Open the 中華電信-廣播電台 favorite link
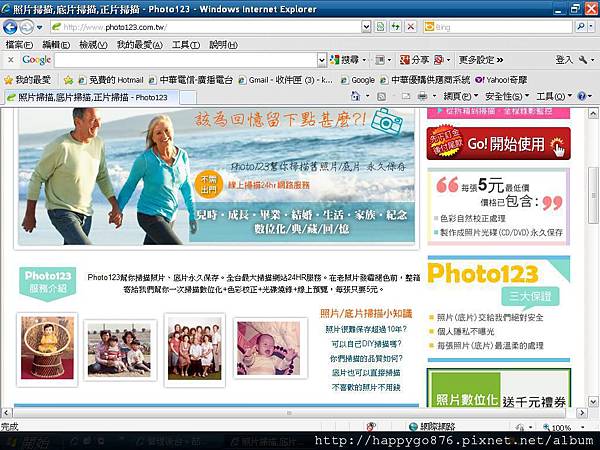The image size is (600, 450). [191, 80]
